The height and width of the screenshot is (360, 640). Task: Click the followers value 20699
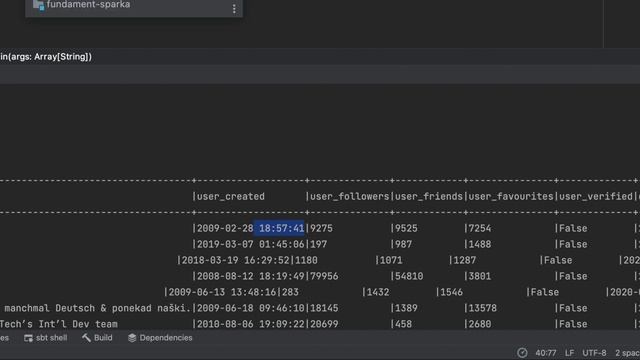coord(324,324)
